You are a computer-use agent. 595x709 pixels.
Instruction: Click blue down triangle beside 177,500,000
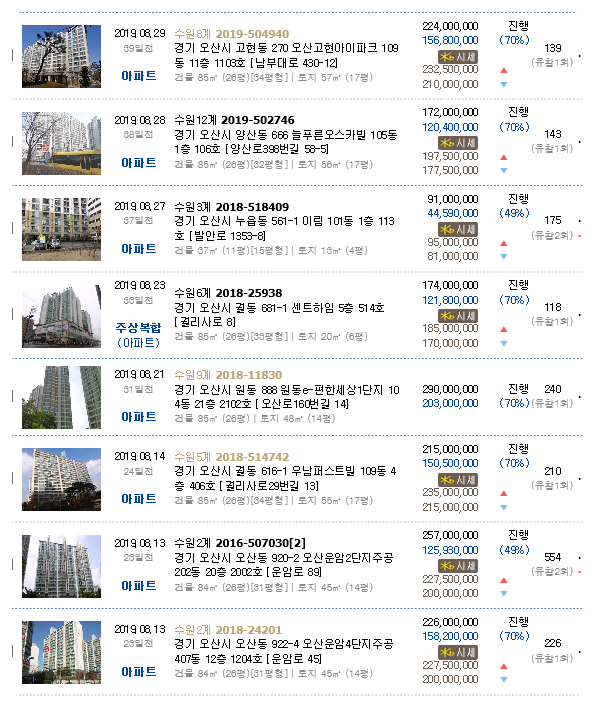(x=504, y=170)
